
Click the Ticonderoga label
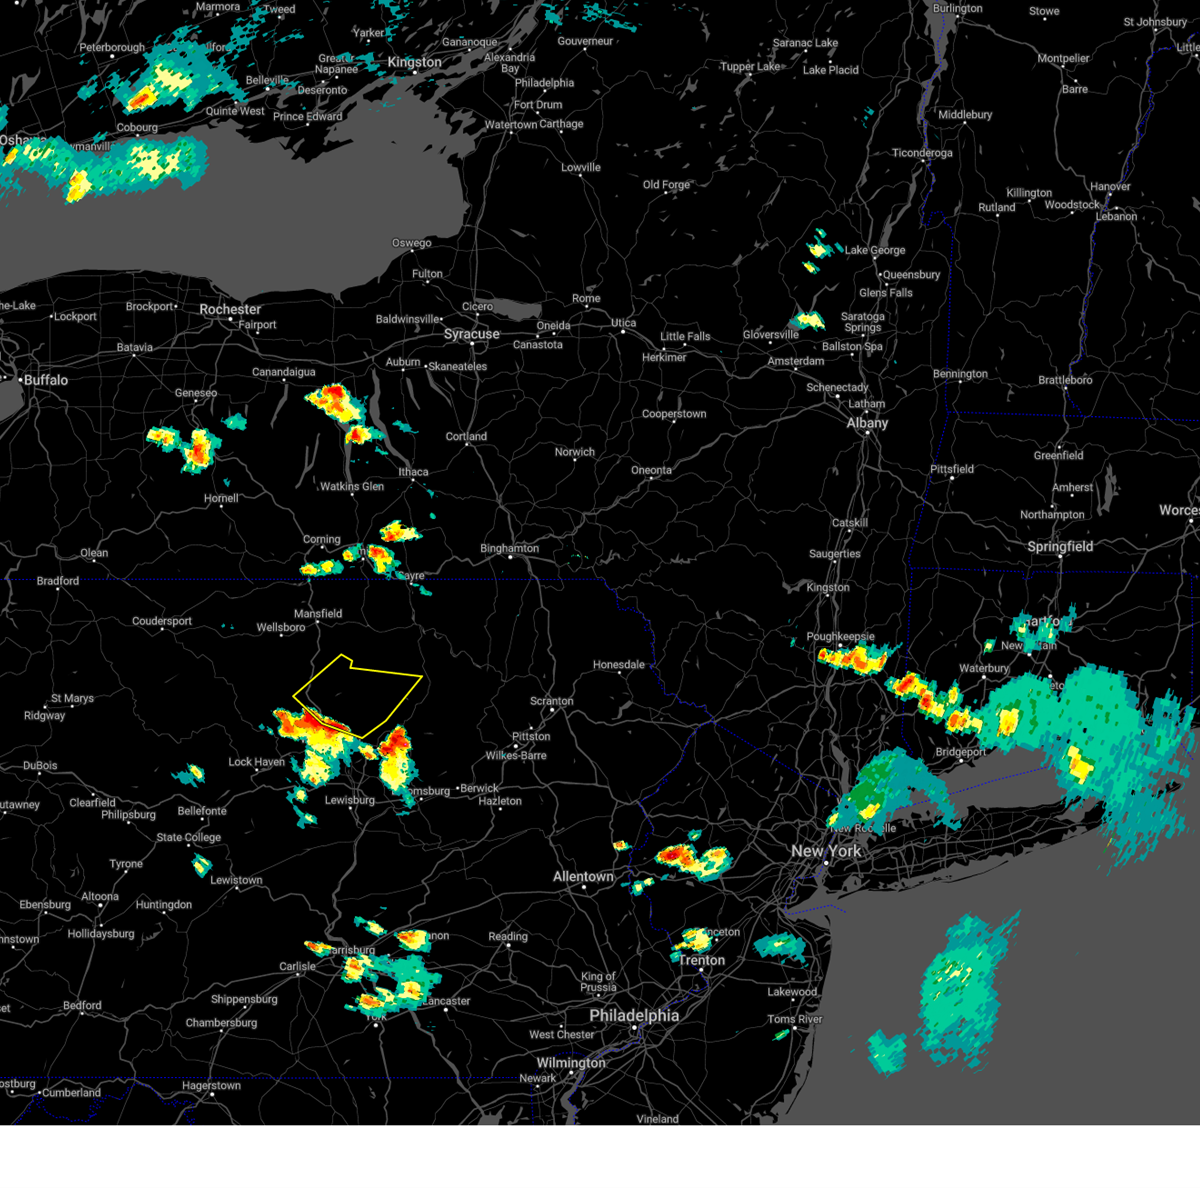coord(922,154)
